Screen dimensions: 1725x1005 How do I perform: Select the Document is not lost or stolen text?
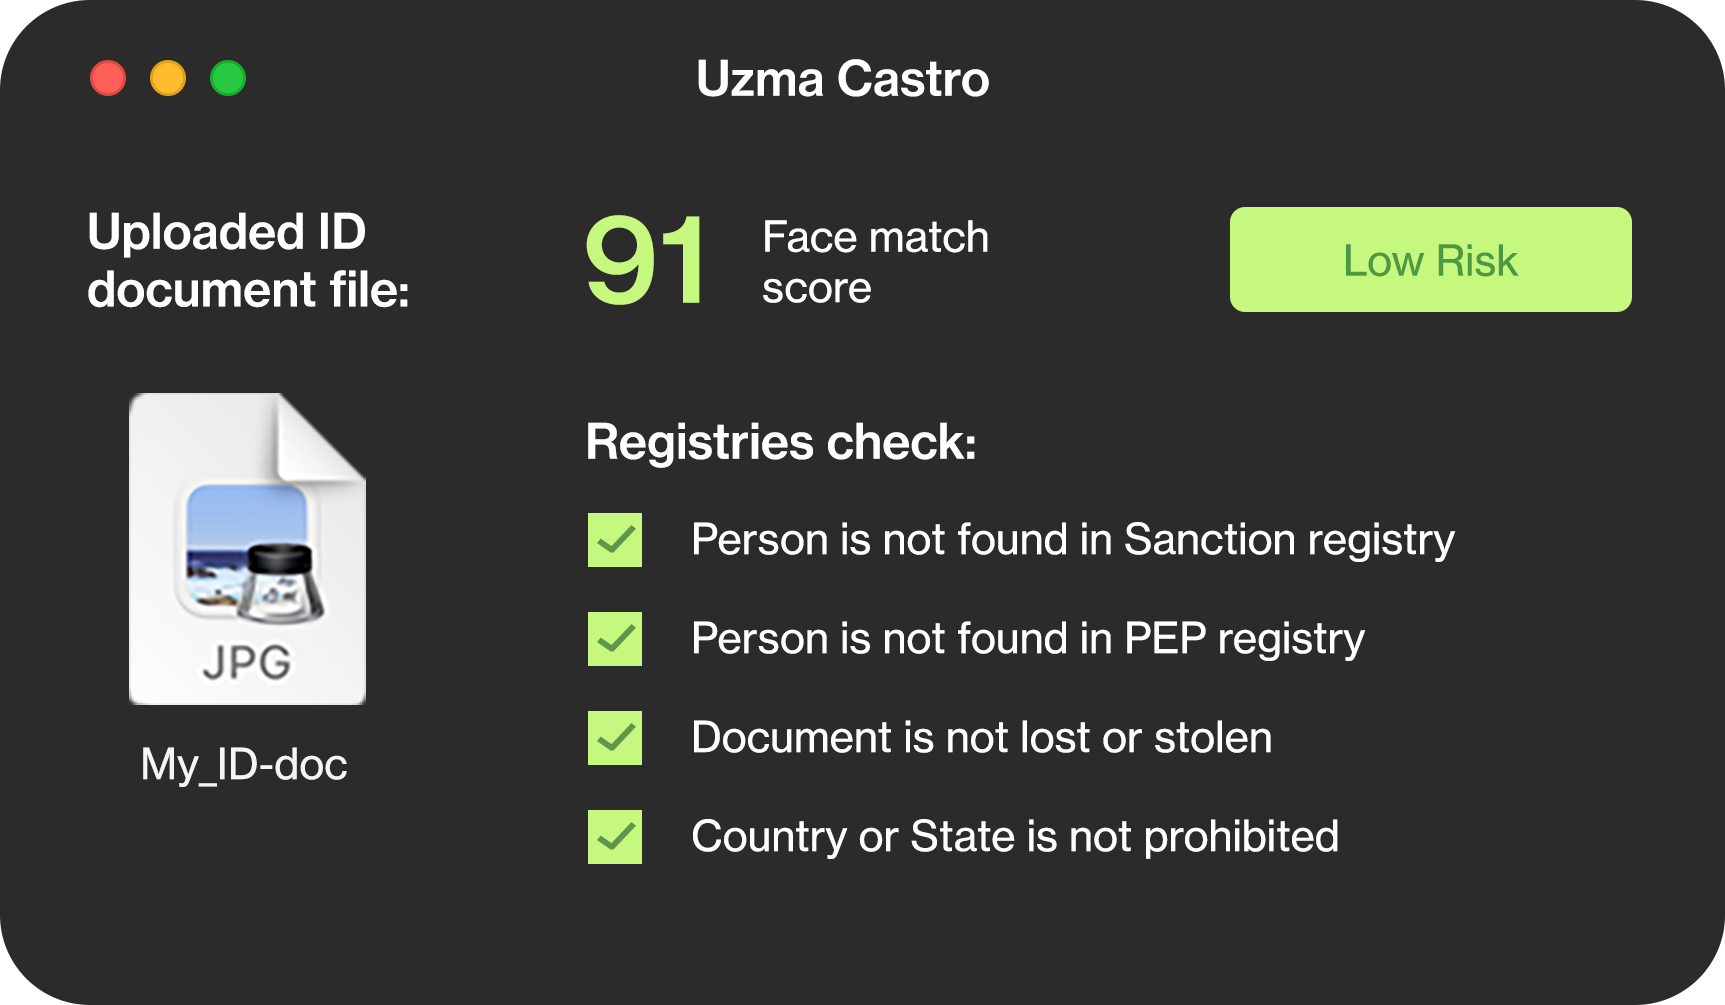[982, 738]
